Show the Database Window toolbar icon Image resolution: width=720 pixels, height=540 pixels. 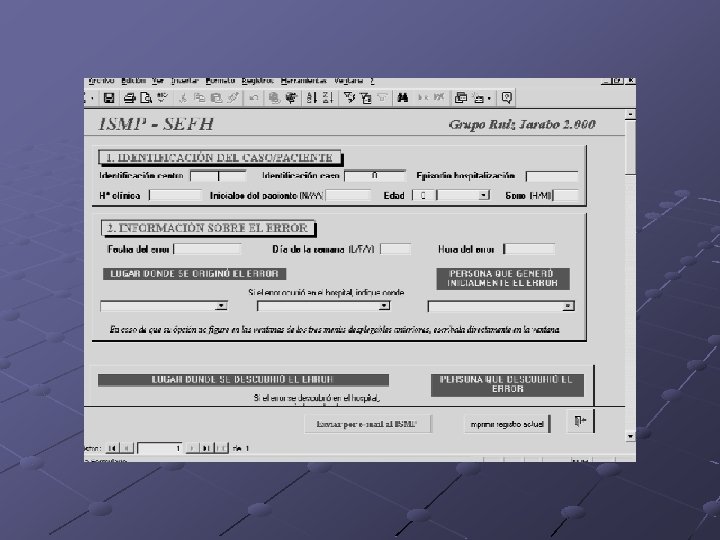point(461,98)
